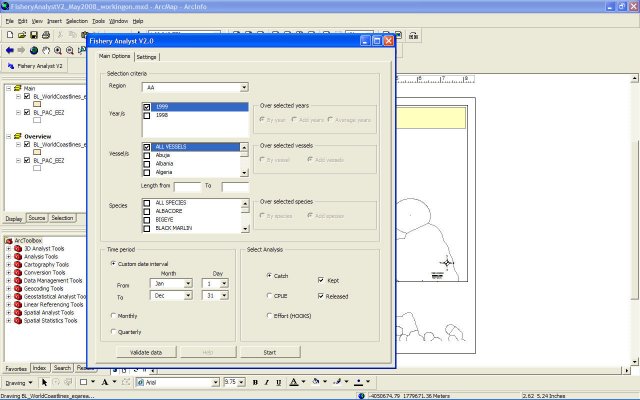Collapse the Overview data frame
This screenshot has height=400, width=640.
[9, 136]
